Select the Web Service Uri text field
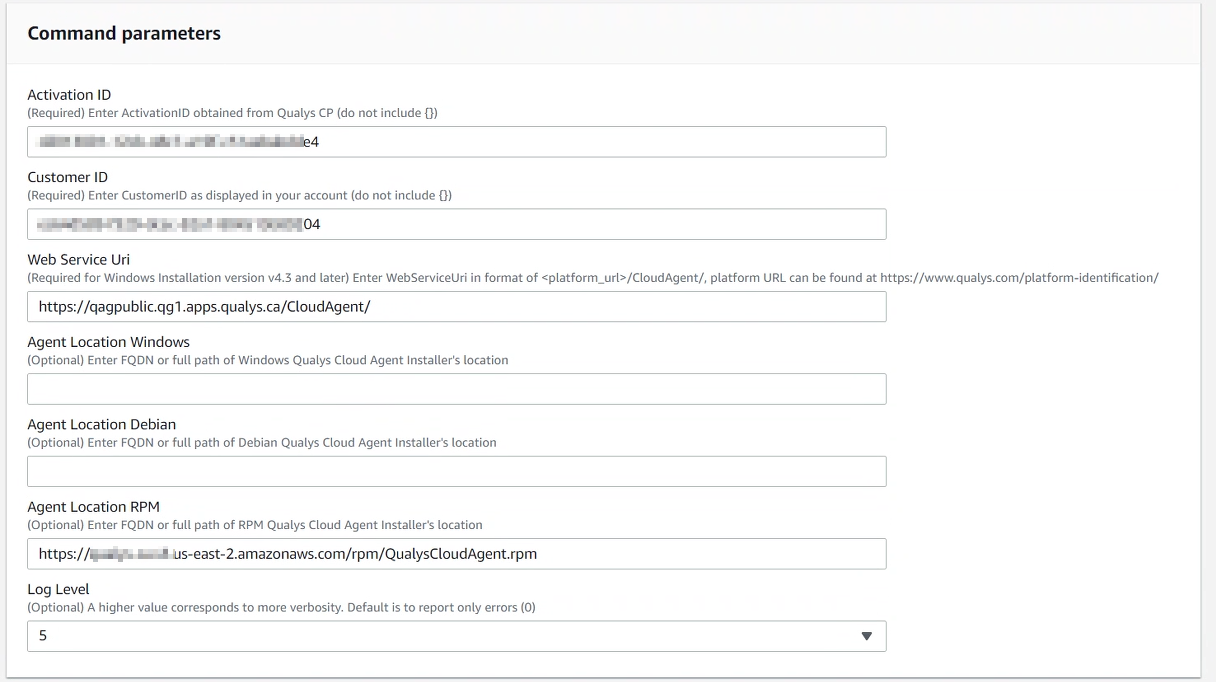 (456, 306)
